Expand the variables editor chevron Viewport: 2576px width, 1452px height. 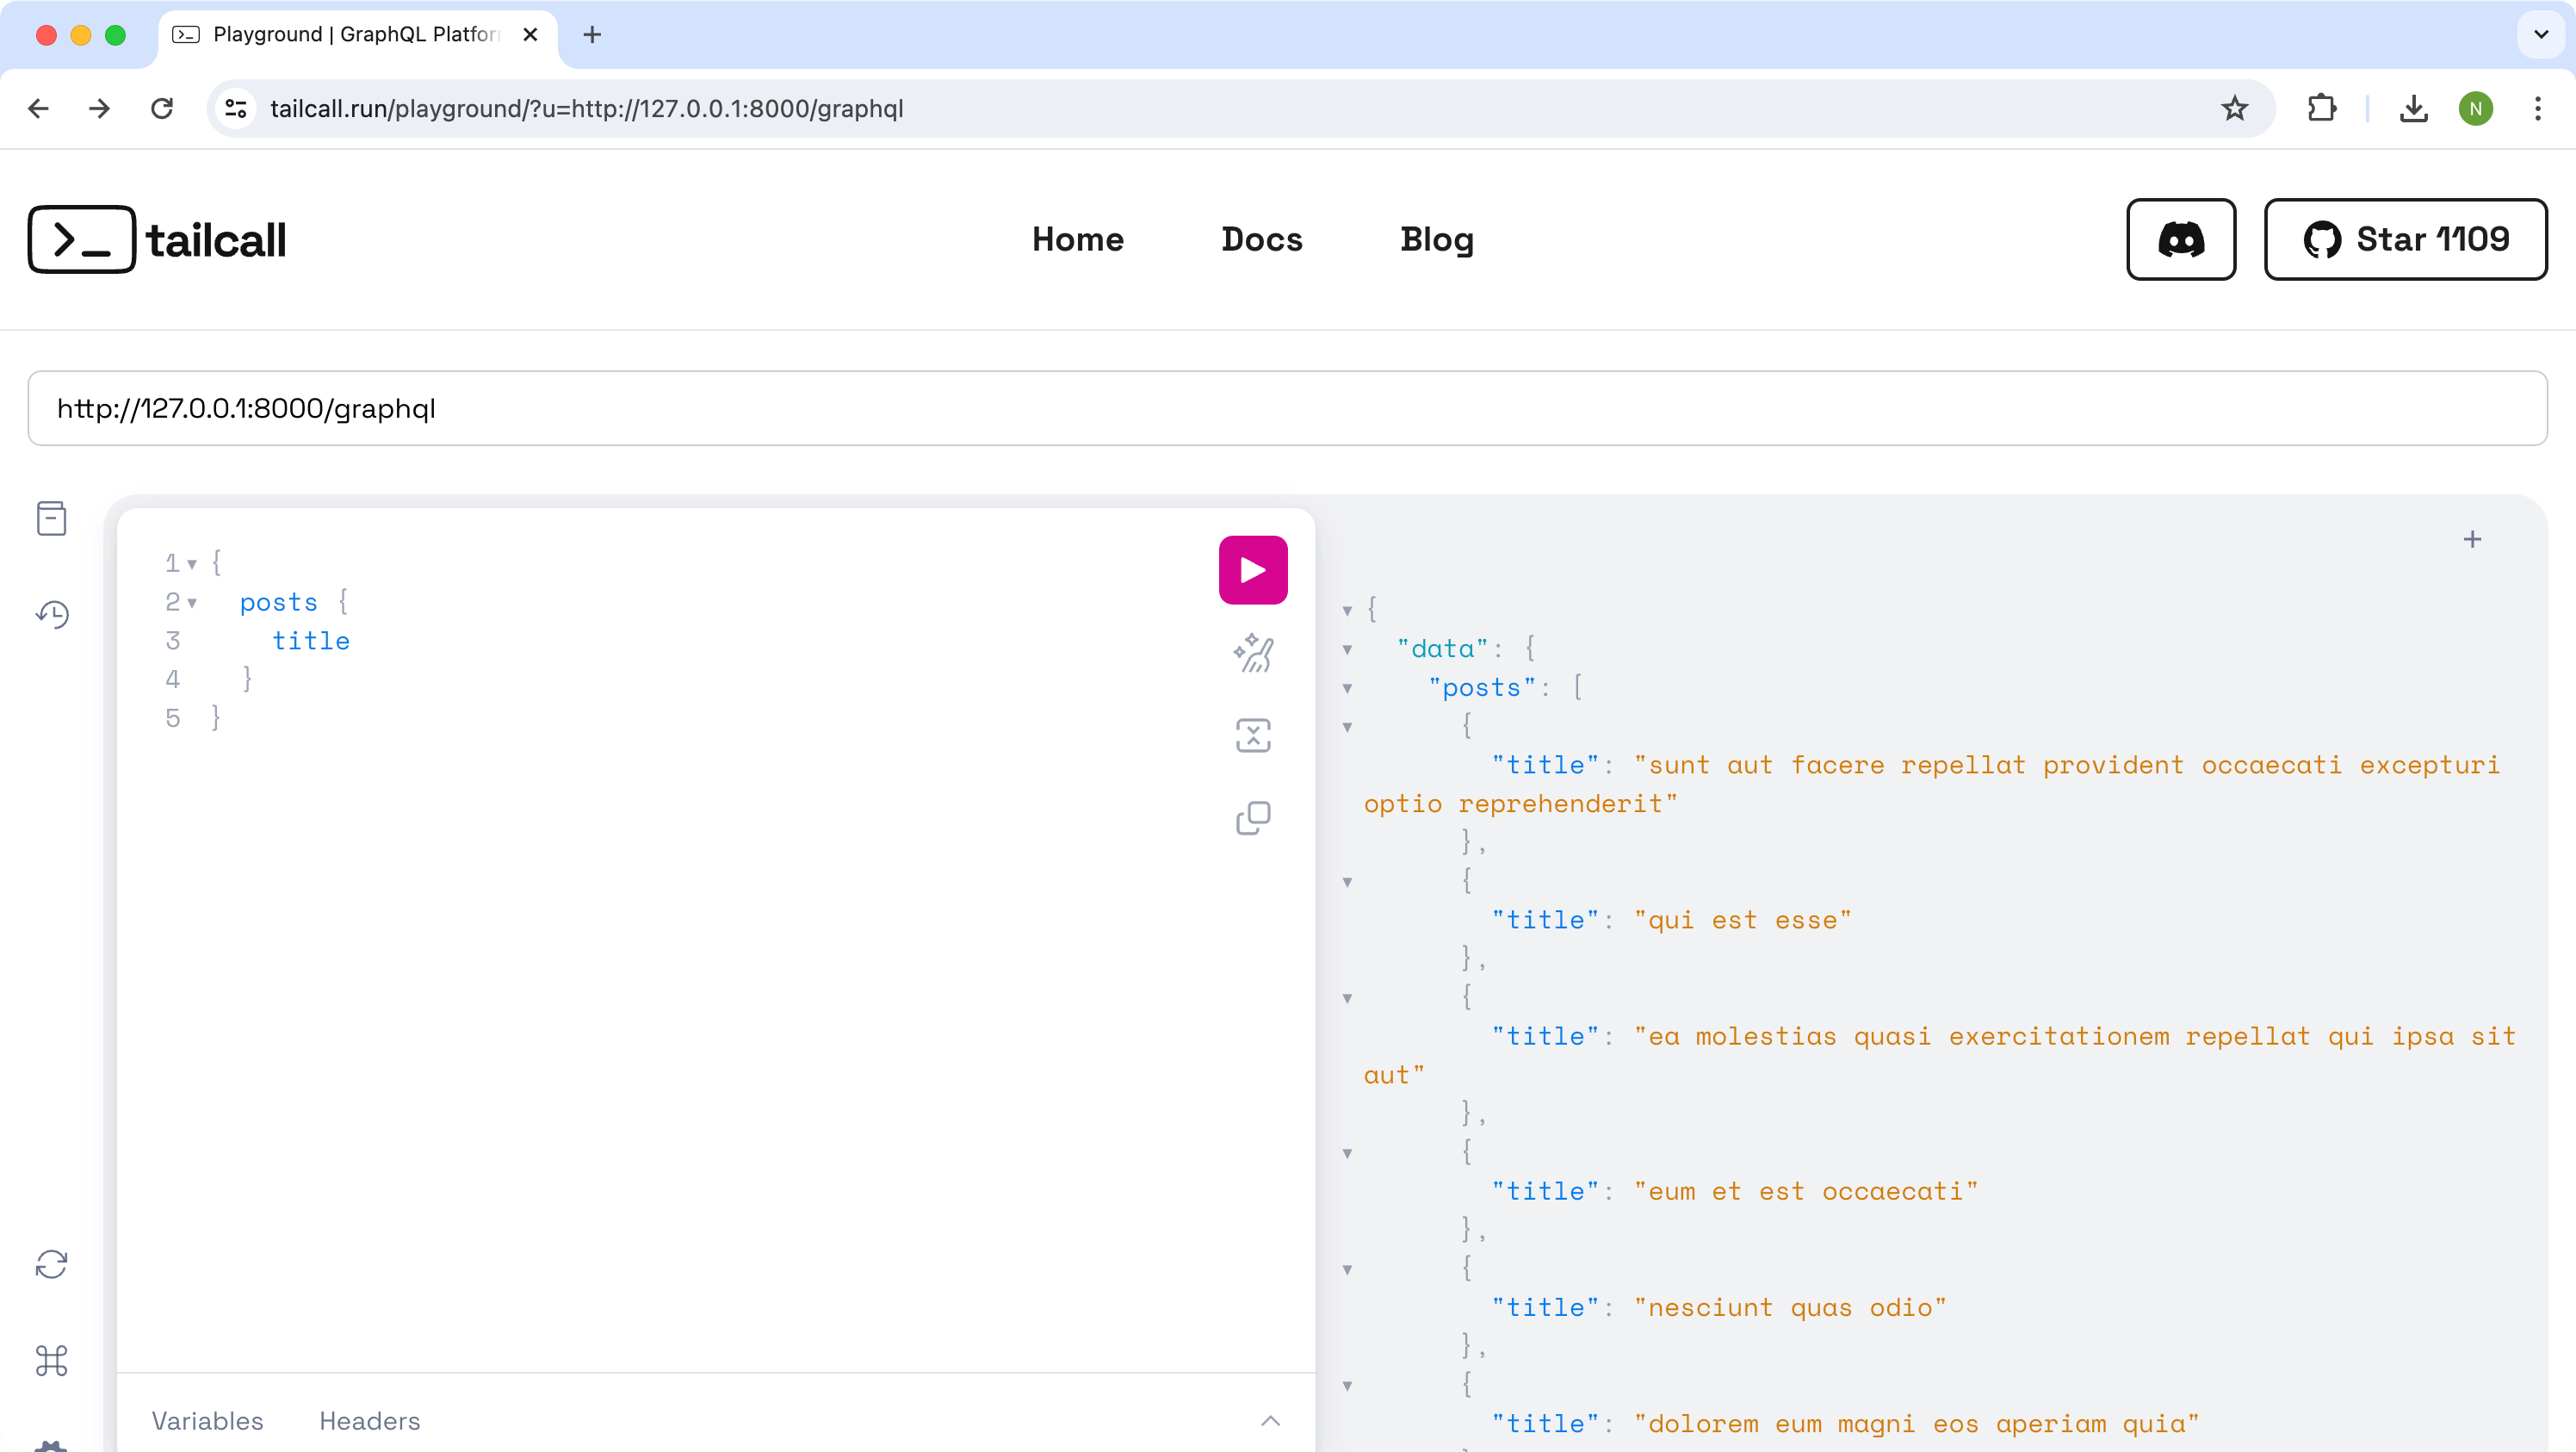[1270, 1421]
